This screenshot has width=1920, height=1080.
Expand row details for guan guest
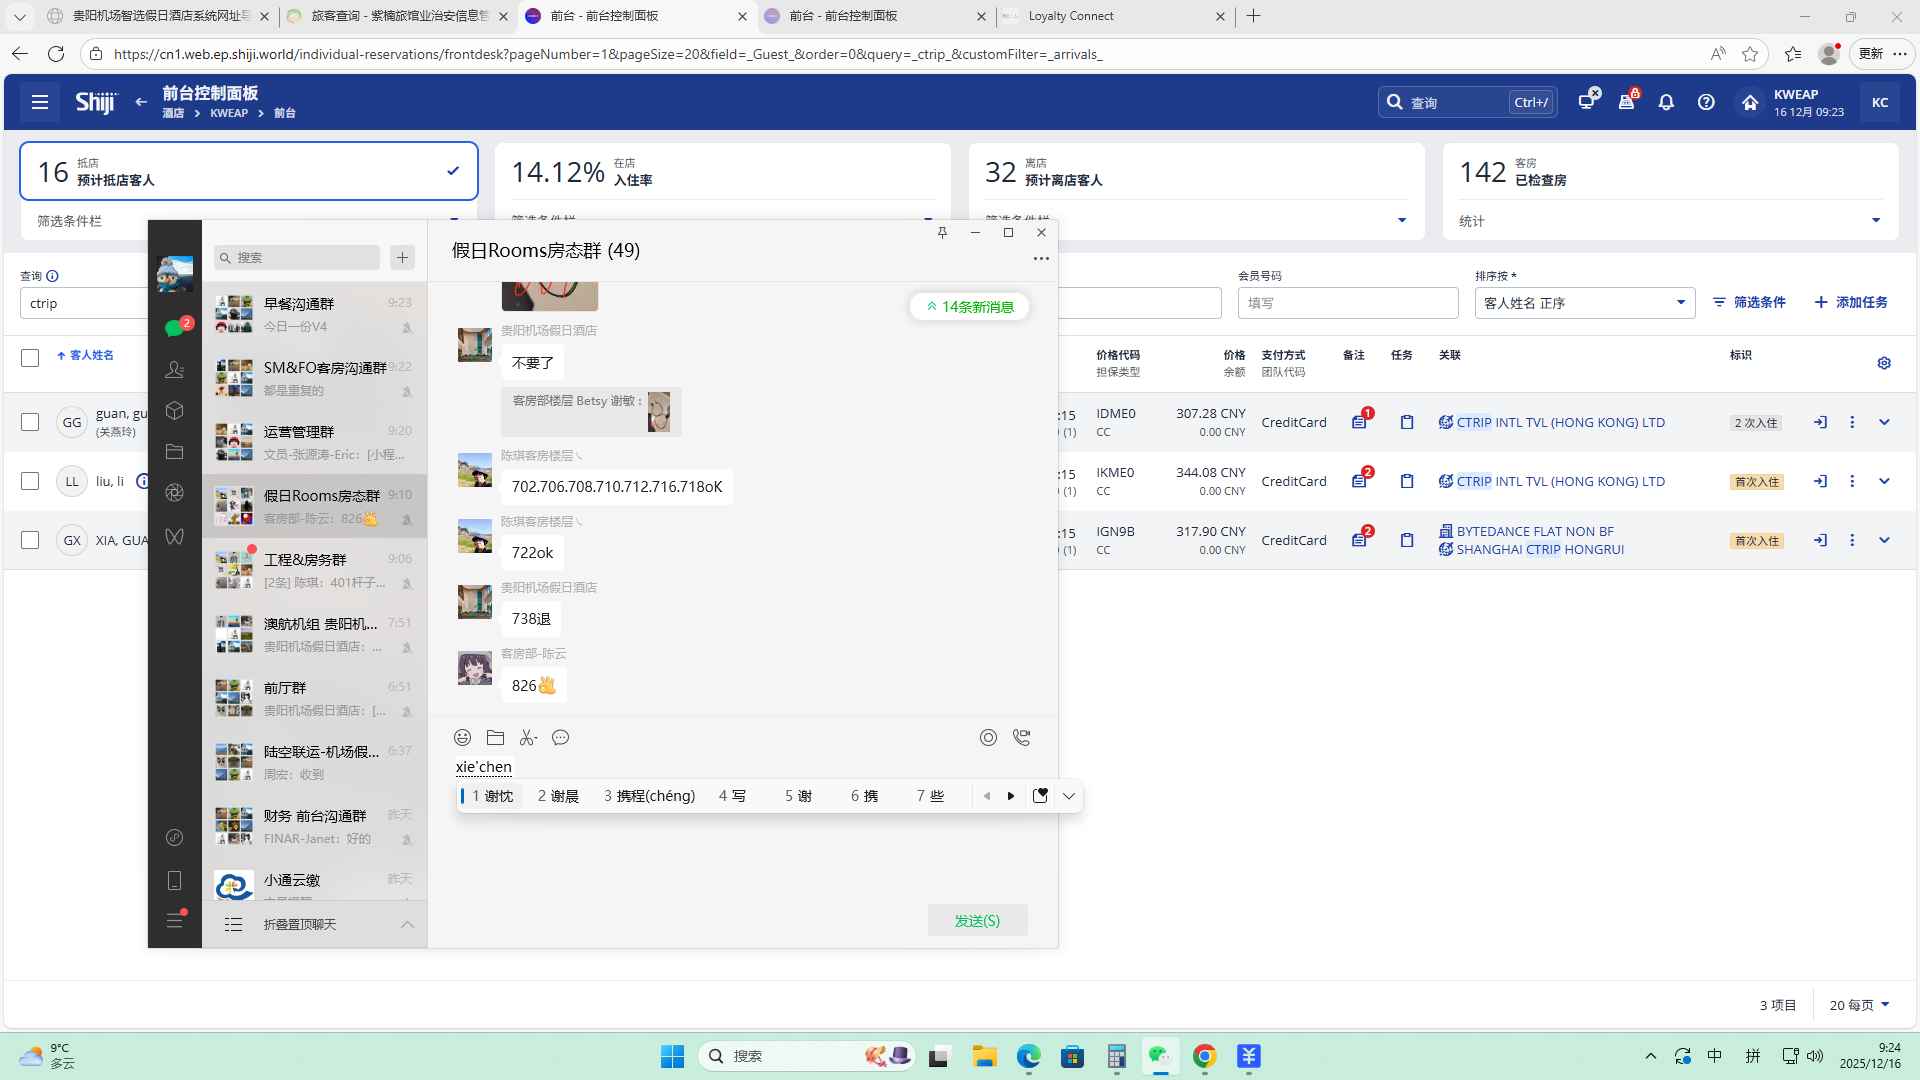point(1884,422)
